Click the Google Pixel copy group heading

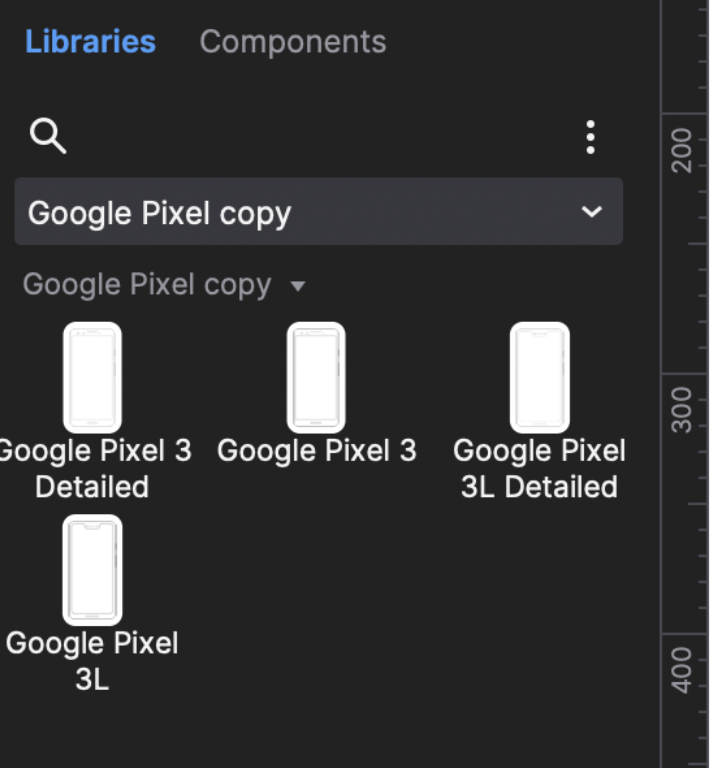[147, 285]
